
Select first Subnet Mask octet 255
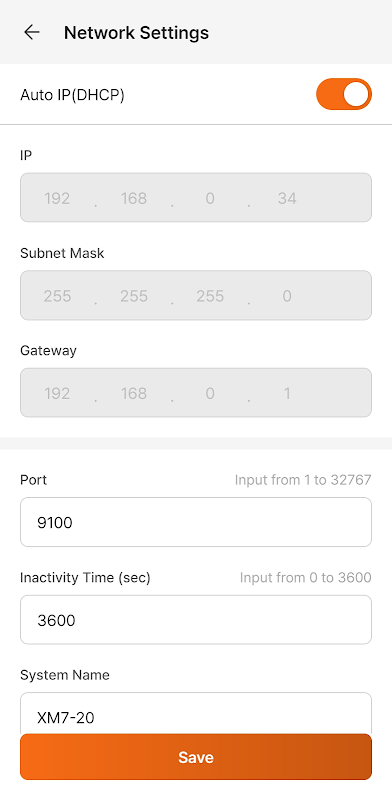pos(57,296)
